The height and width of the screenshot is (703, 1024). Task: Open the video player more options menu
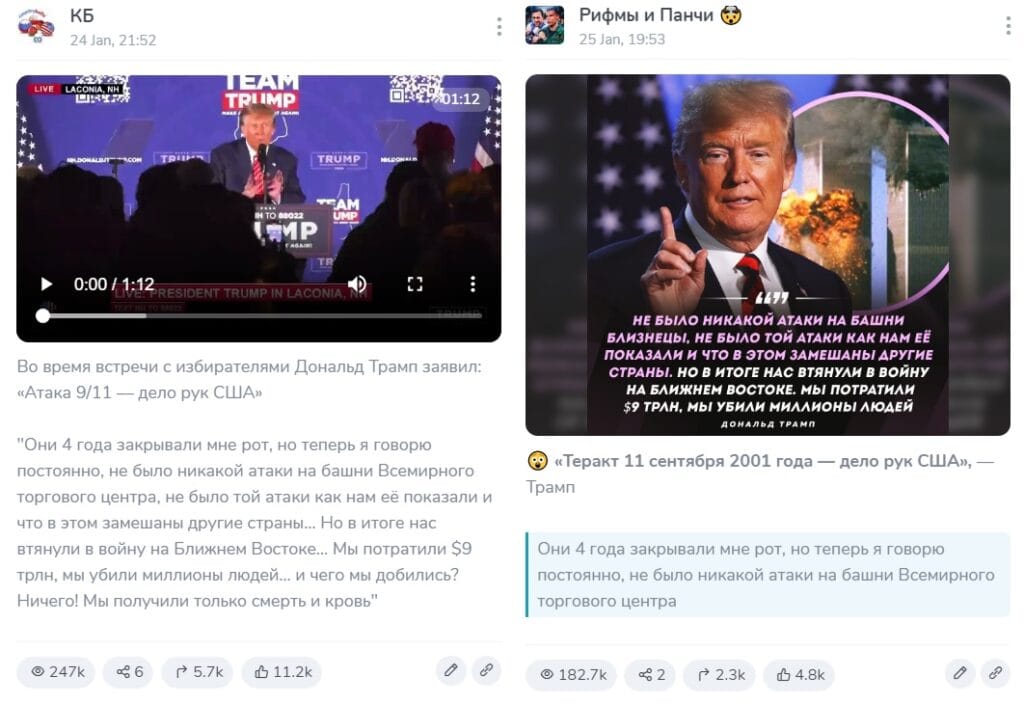pyautogui.click(x=473, y=284)
